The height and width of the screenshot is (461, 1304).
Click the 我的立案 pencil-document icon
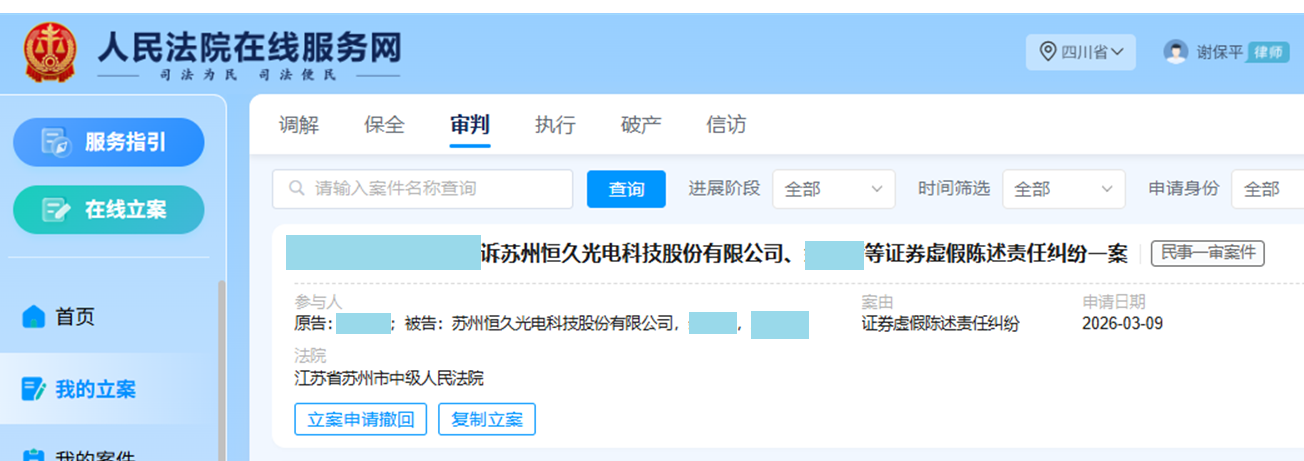[34, 389]
